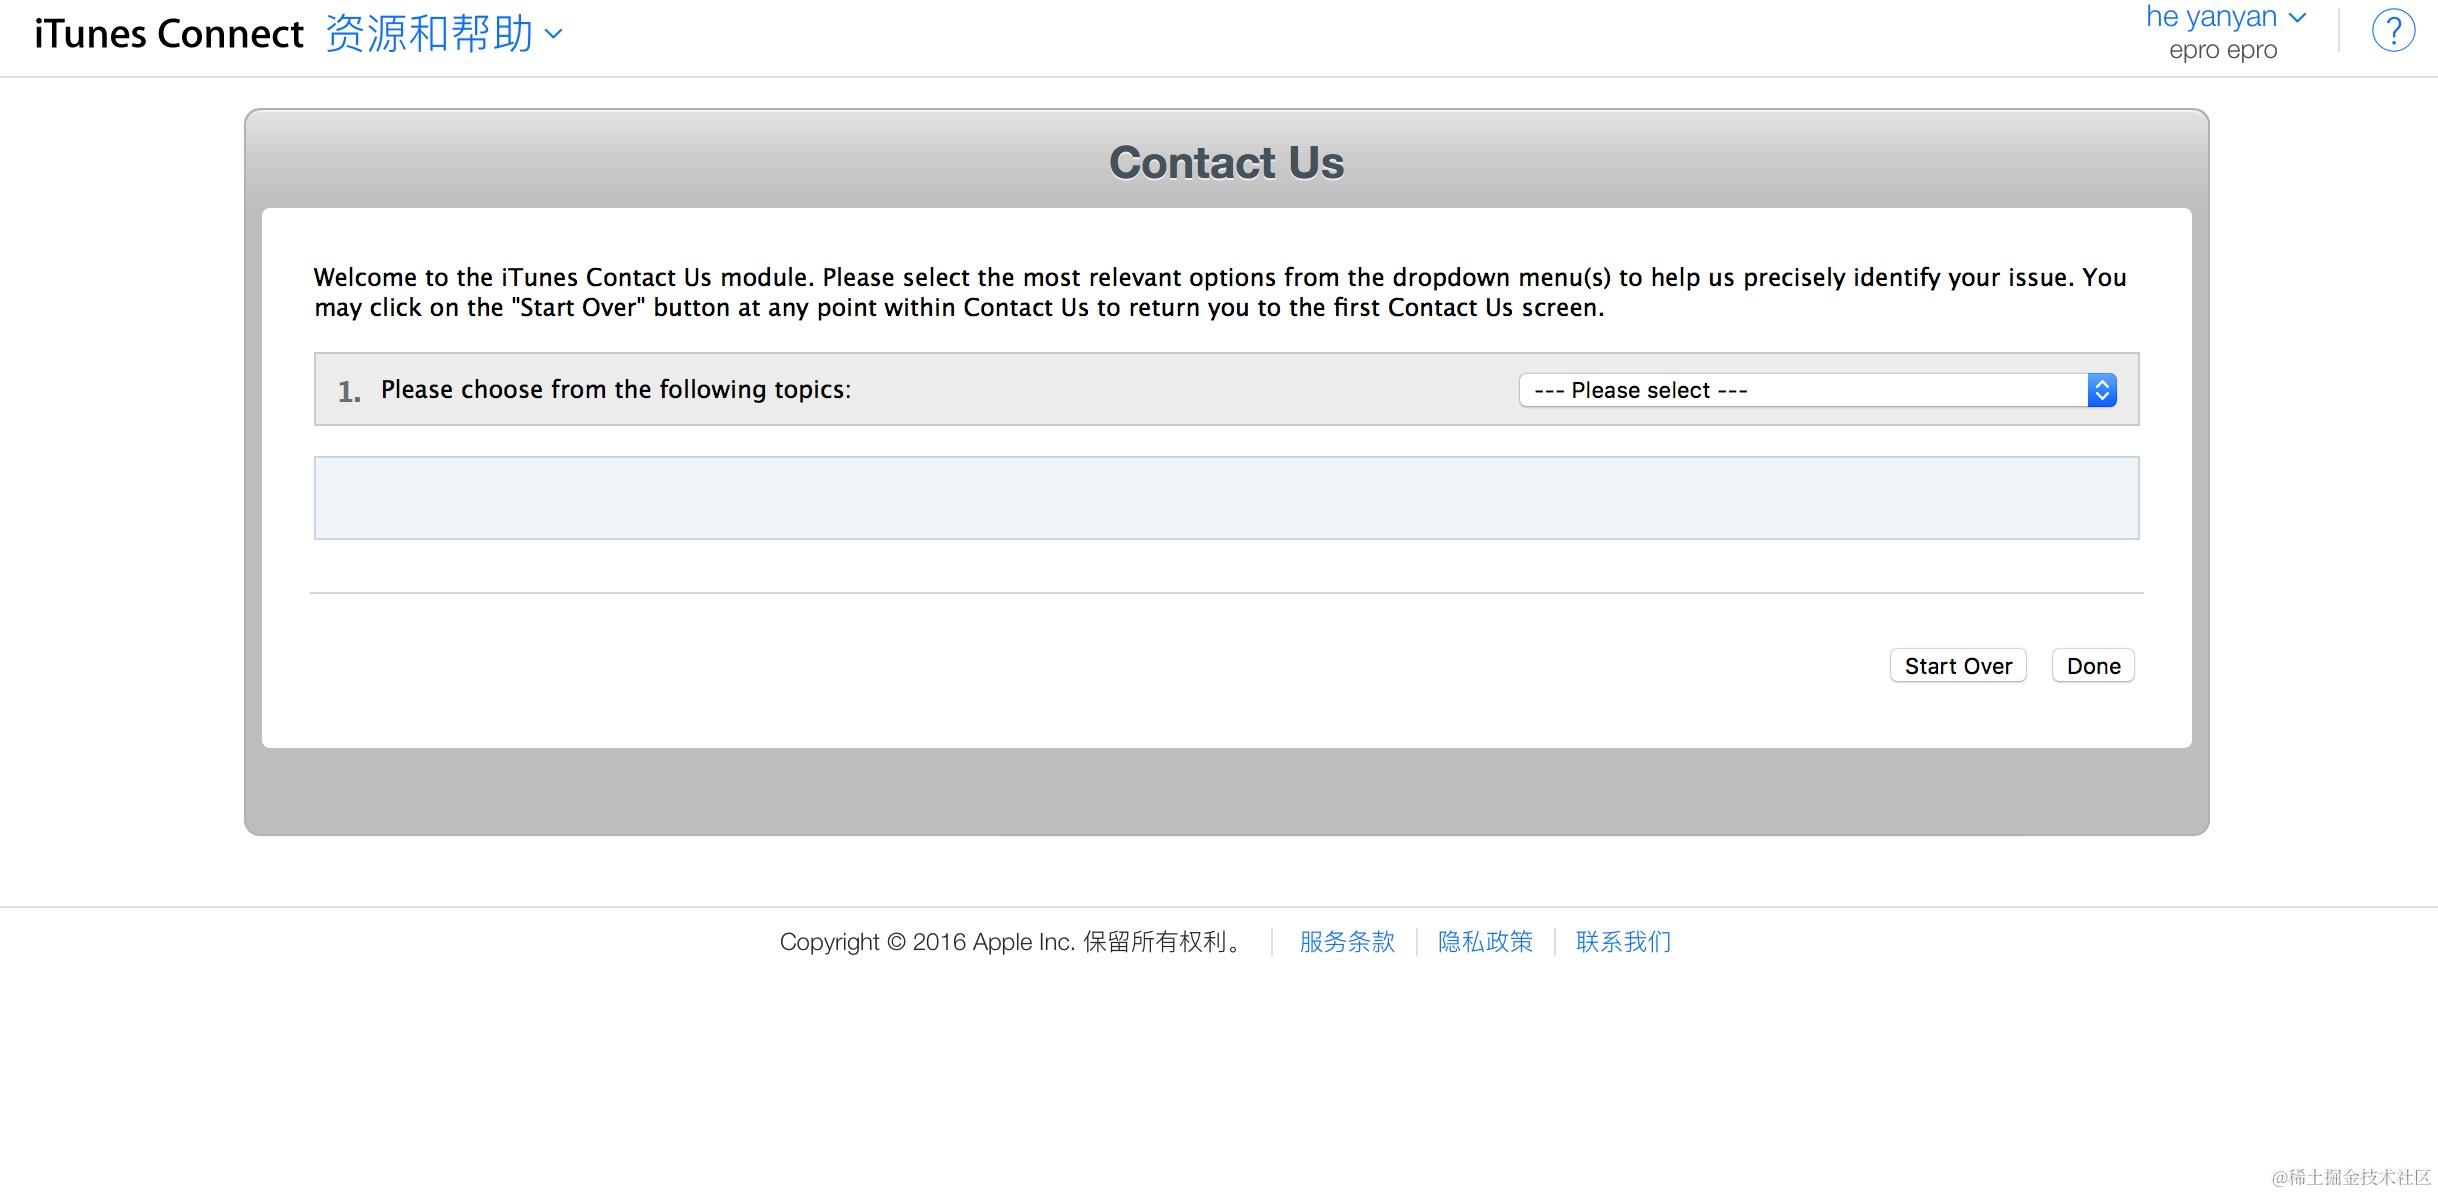Open the he yanyan account menu
2438x1194 pixels.
pyautogui.click(x=2210, y=17)
